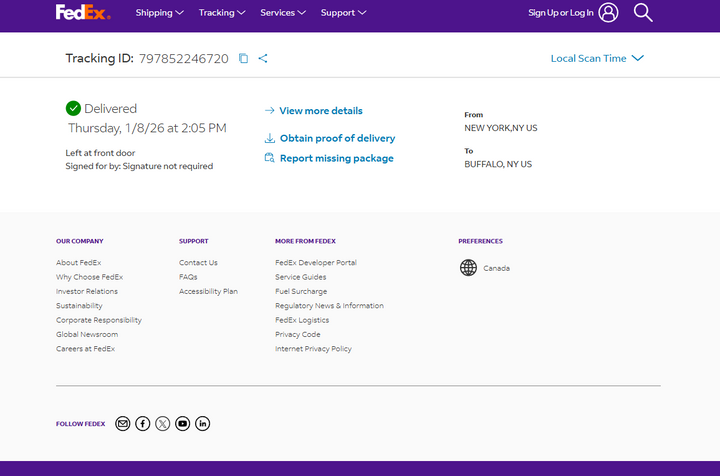The height and width of the screenshot is (476, 720).
Task: Open Regulatory News & Information link
Action: 329,306
